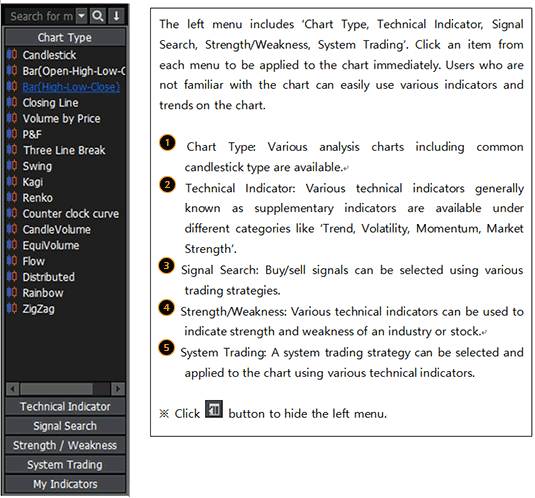Open the My Indicators menu section
This screenshot has height=498, width=535.
tap(65, 484)
